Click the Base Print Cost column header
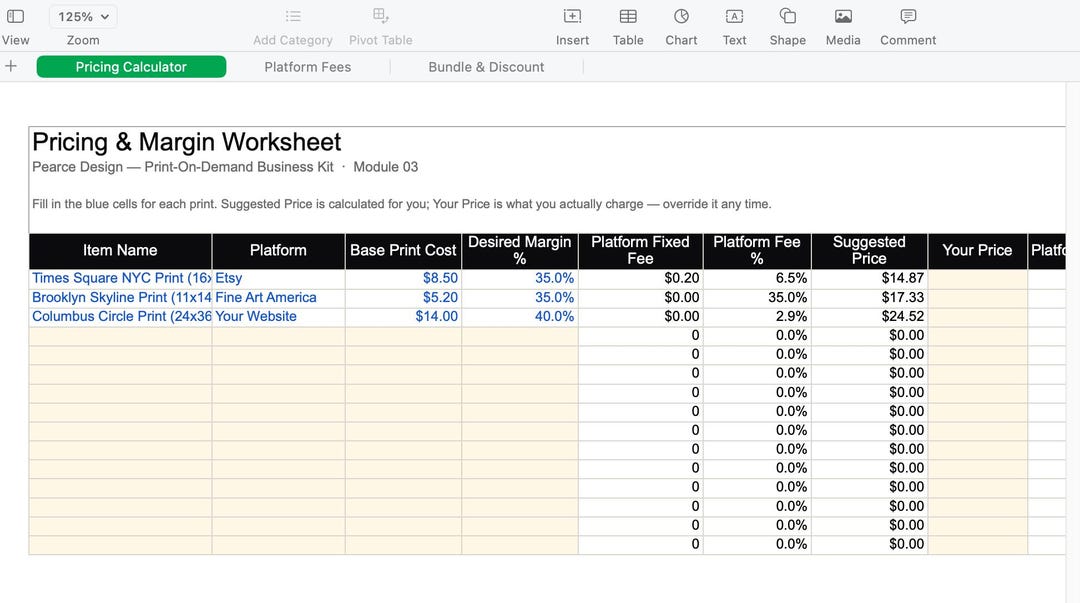The image size is (1080, 603). pos(403,251)
